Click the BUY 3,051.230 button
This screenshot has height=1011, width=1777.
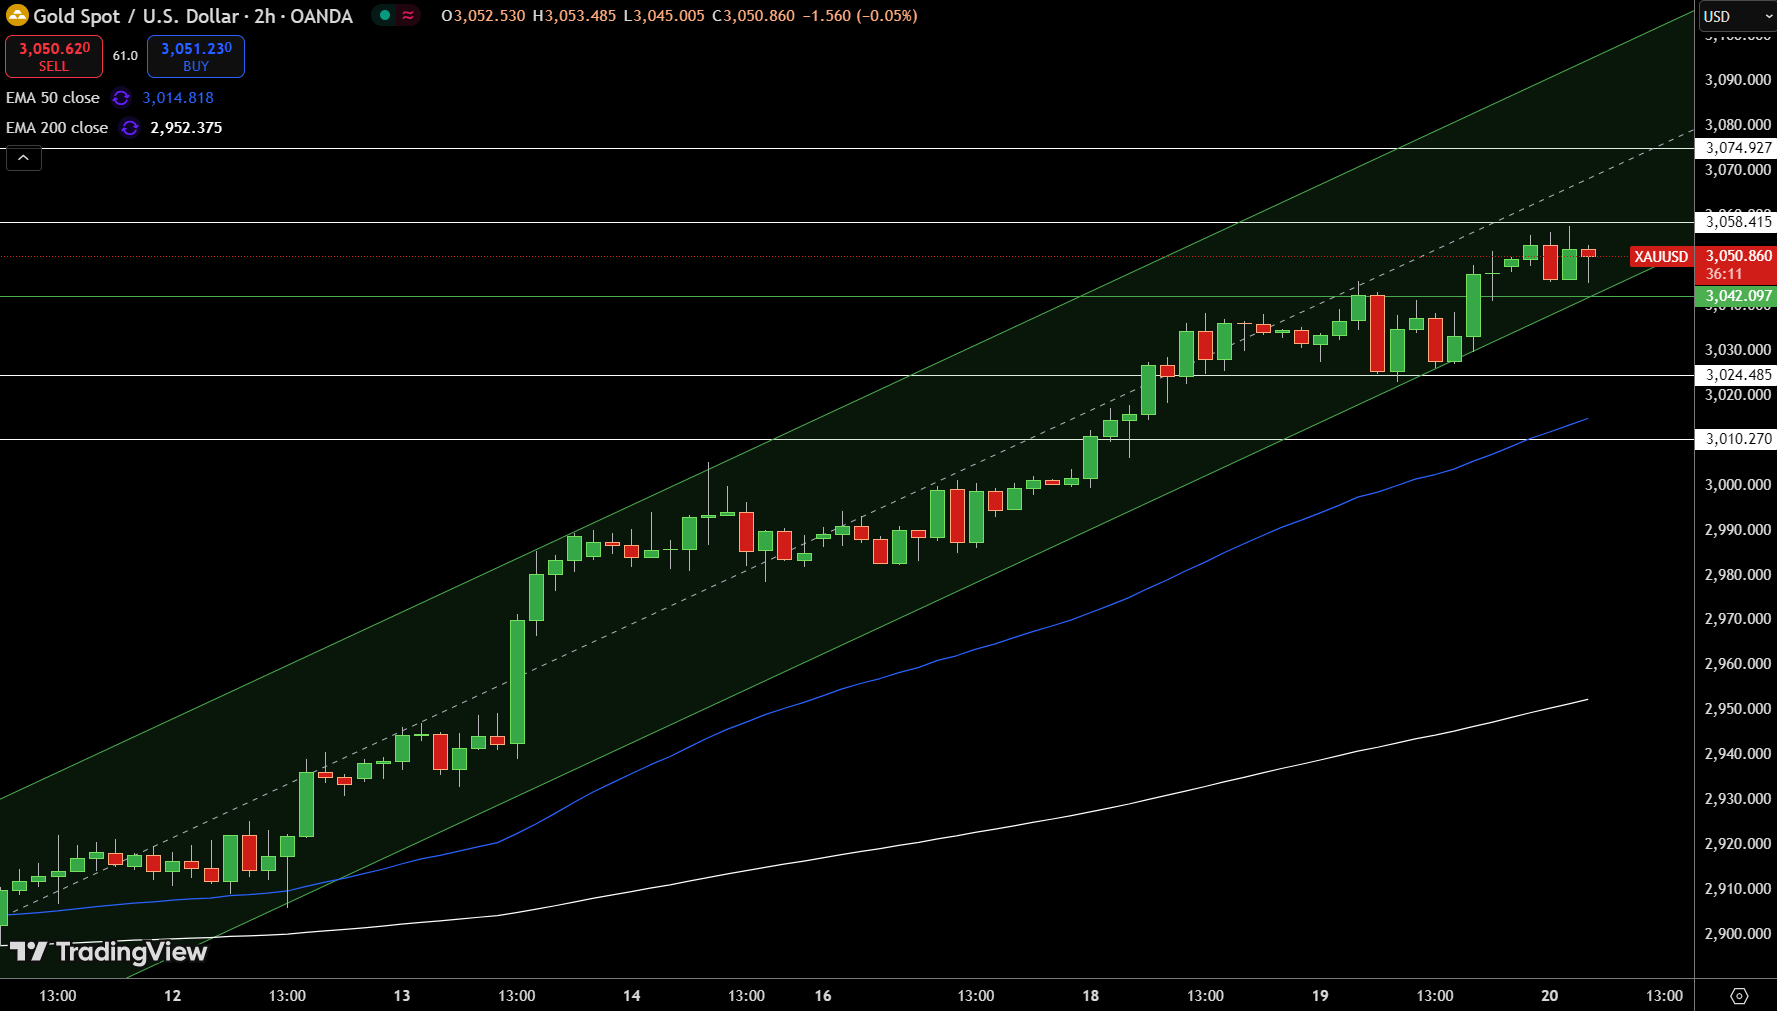point(196,56)
